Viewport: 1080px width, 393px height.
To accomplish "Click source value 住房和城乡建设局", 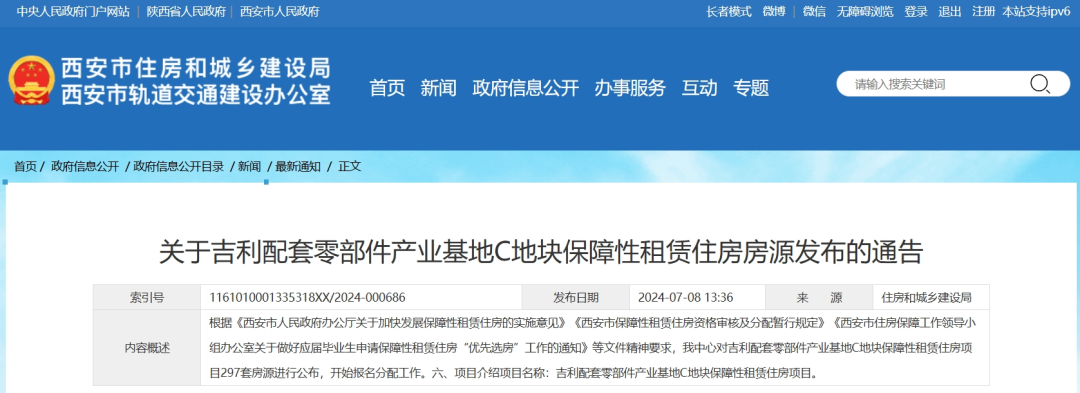I will tap(926, 298).
